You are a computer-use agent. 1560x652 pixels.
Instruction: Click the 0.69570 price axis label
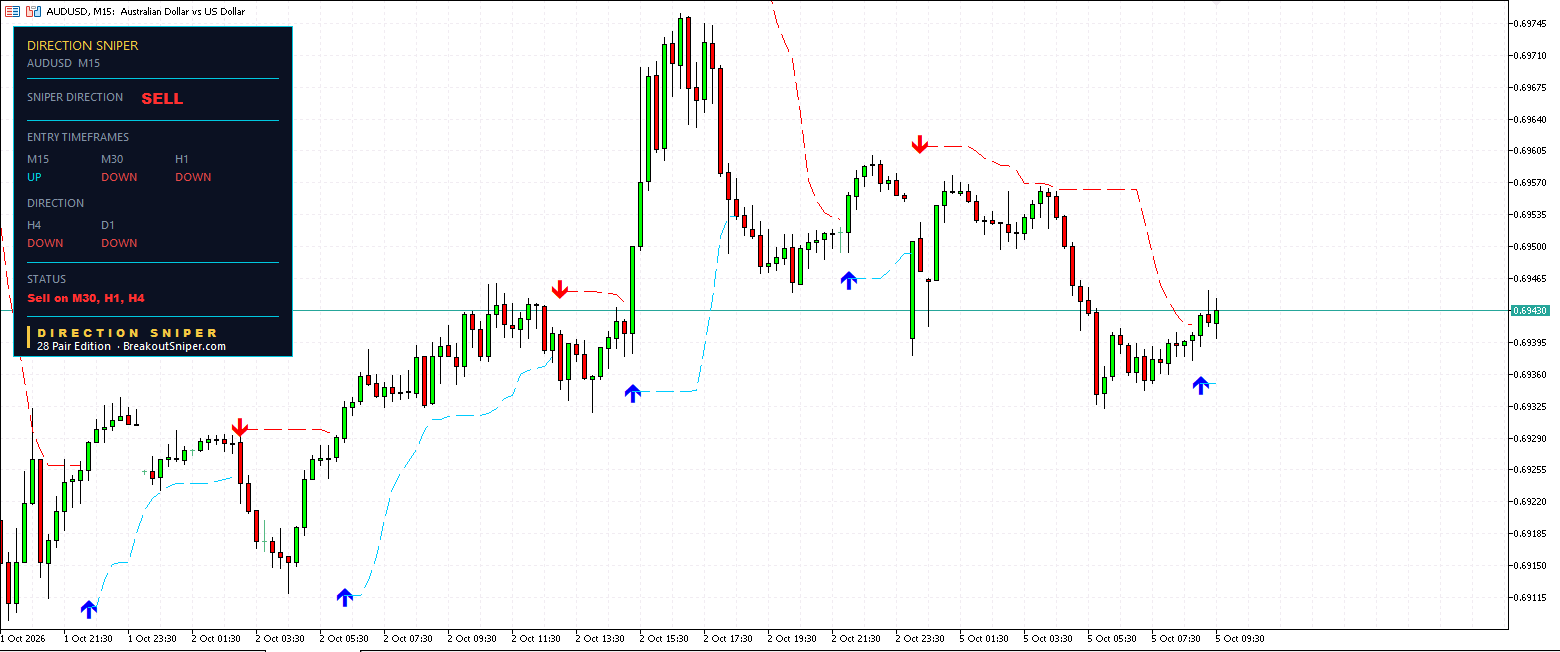[x=1532, y=183]
